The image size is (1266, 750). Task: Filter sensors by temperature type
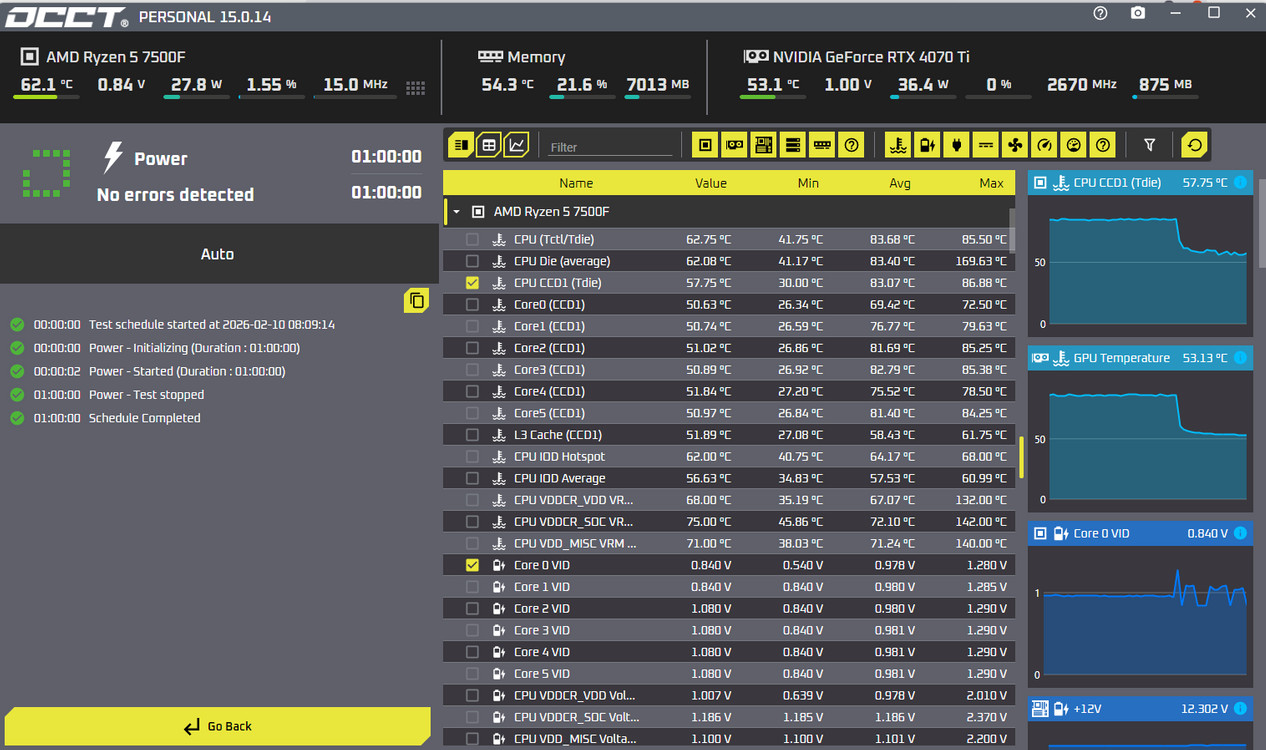click(x=897, y=145)
